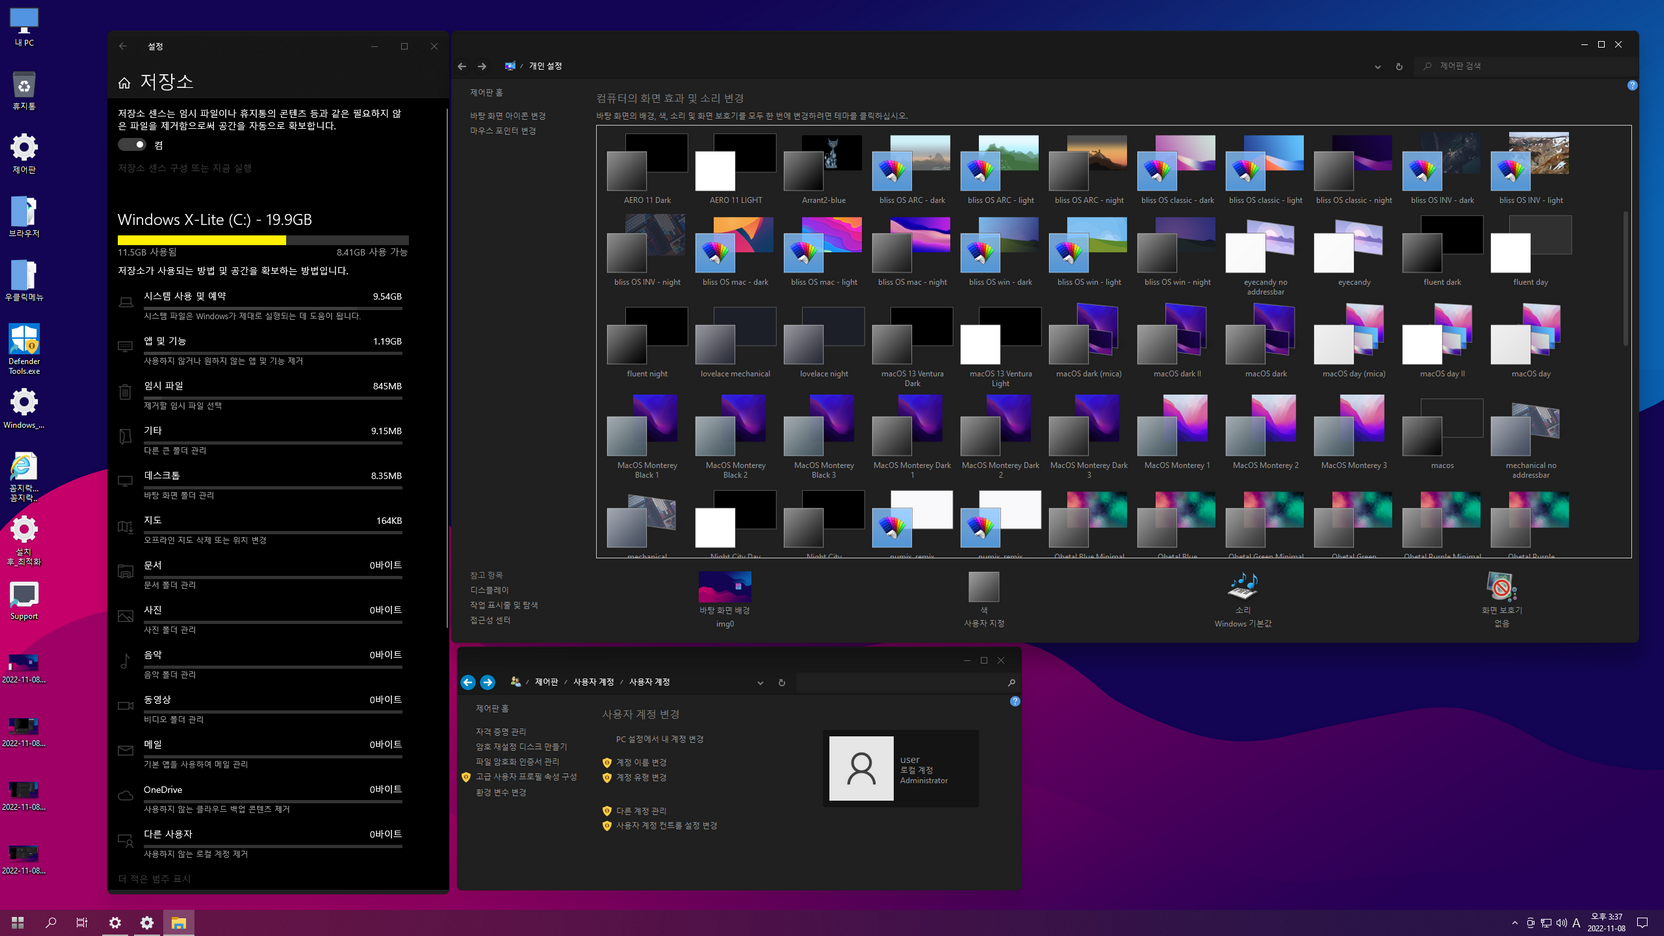1664x936 pixels.
Task: Open 접근성 센터 link
Action: [x=490, y=620]
